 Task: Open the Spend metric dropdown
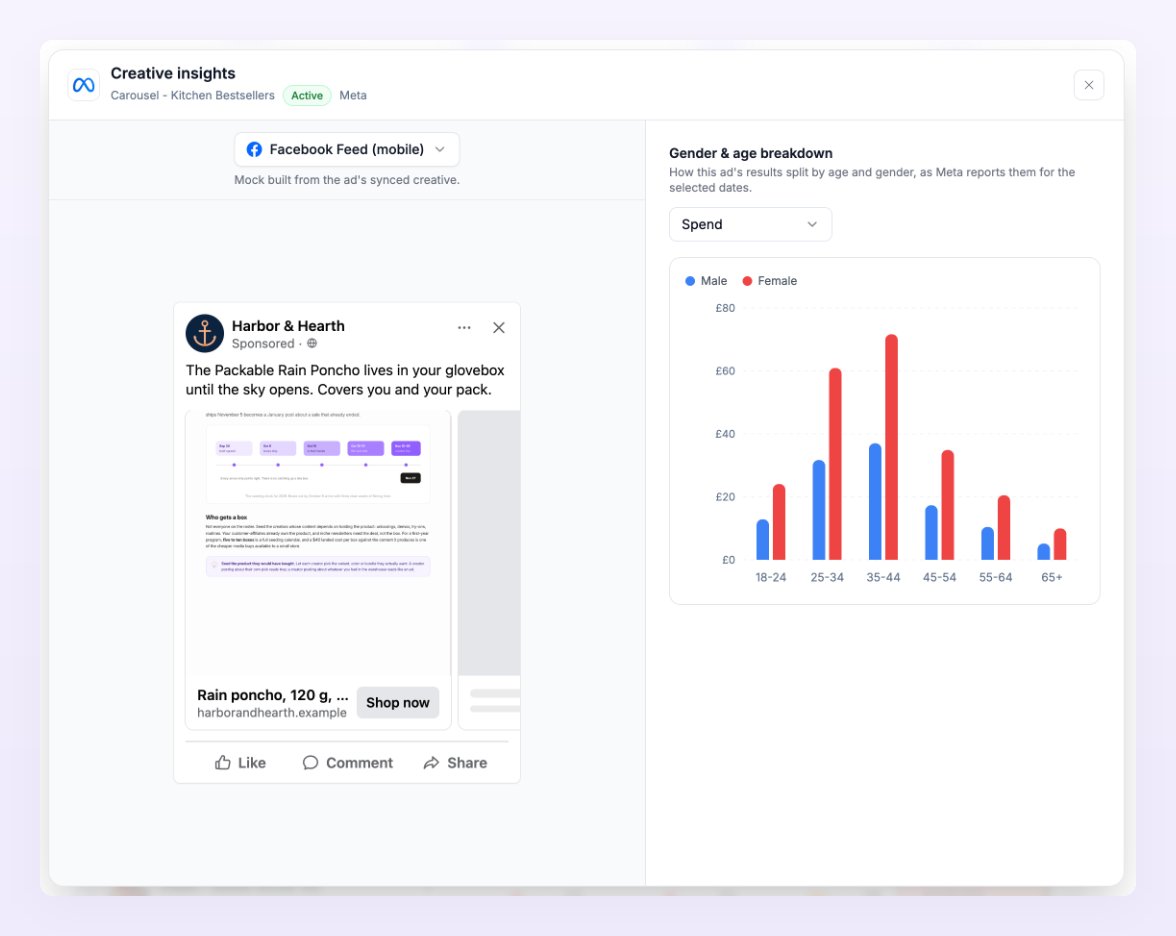(x=750, y=224)
